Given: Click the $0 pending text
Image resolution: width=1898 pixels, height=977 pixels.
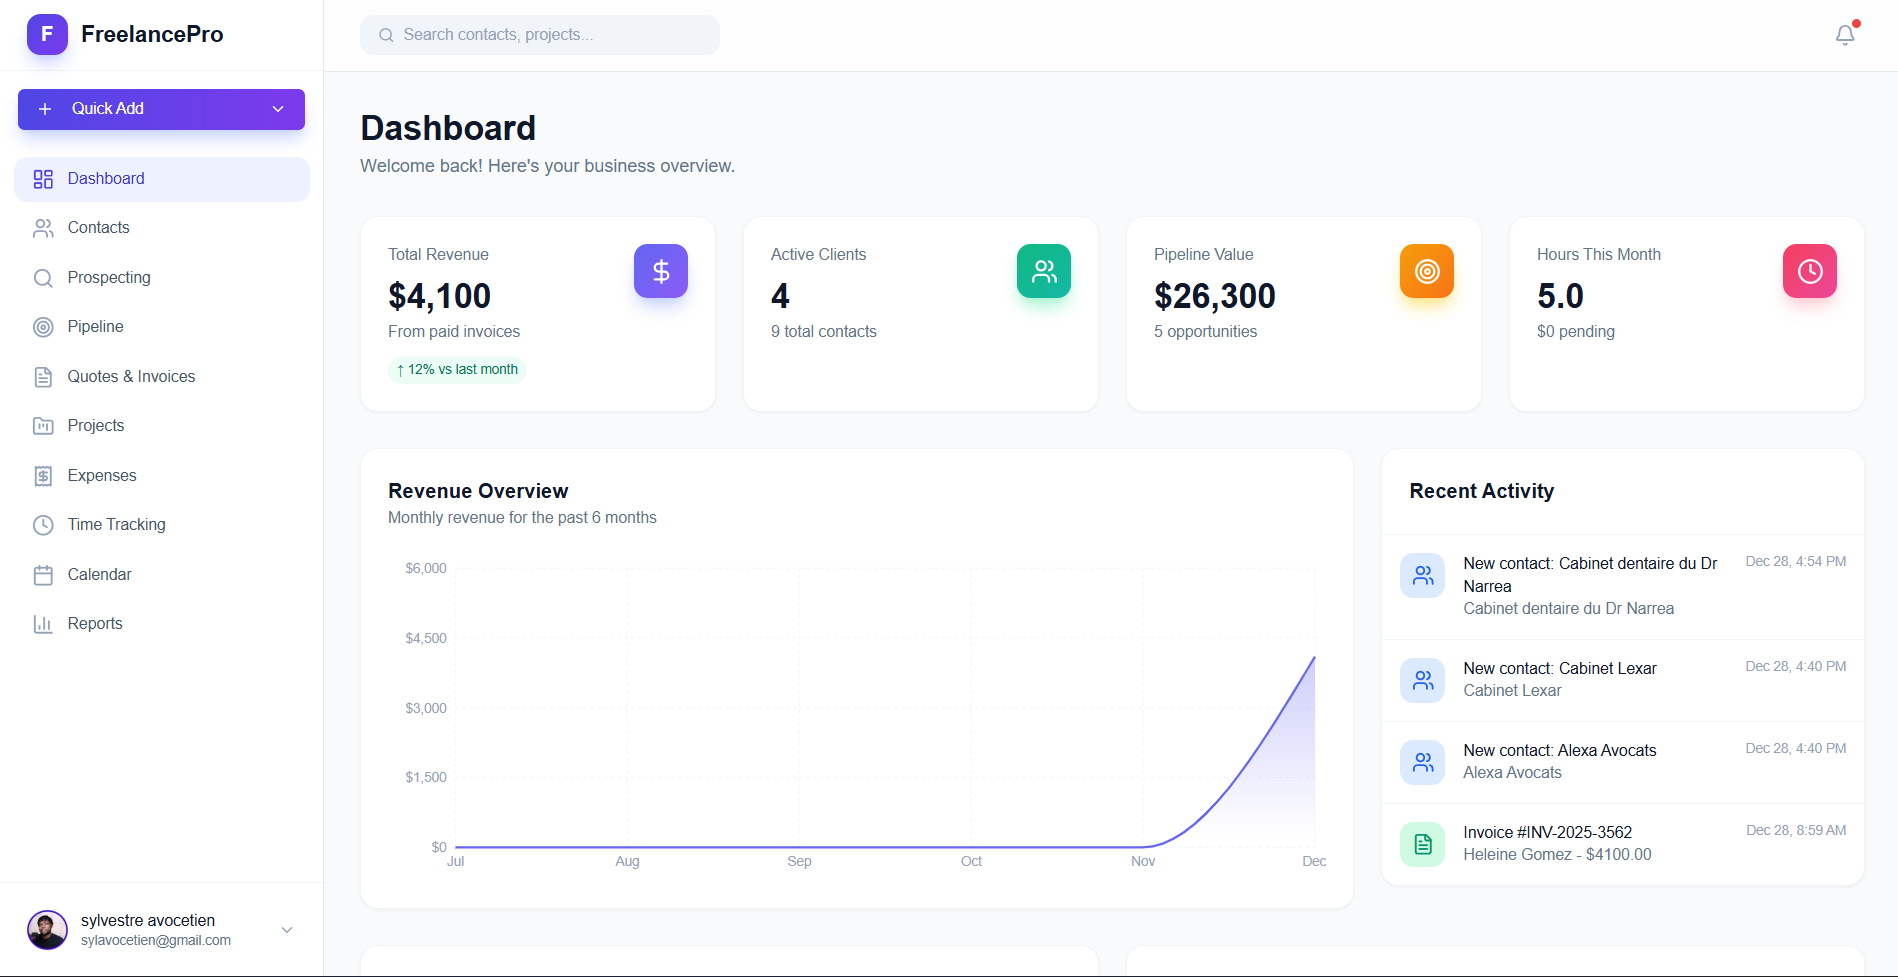Looking at the screenshot, I should (1576, 332).
